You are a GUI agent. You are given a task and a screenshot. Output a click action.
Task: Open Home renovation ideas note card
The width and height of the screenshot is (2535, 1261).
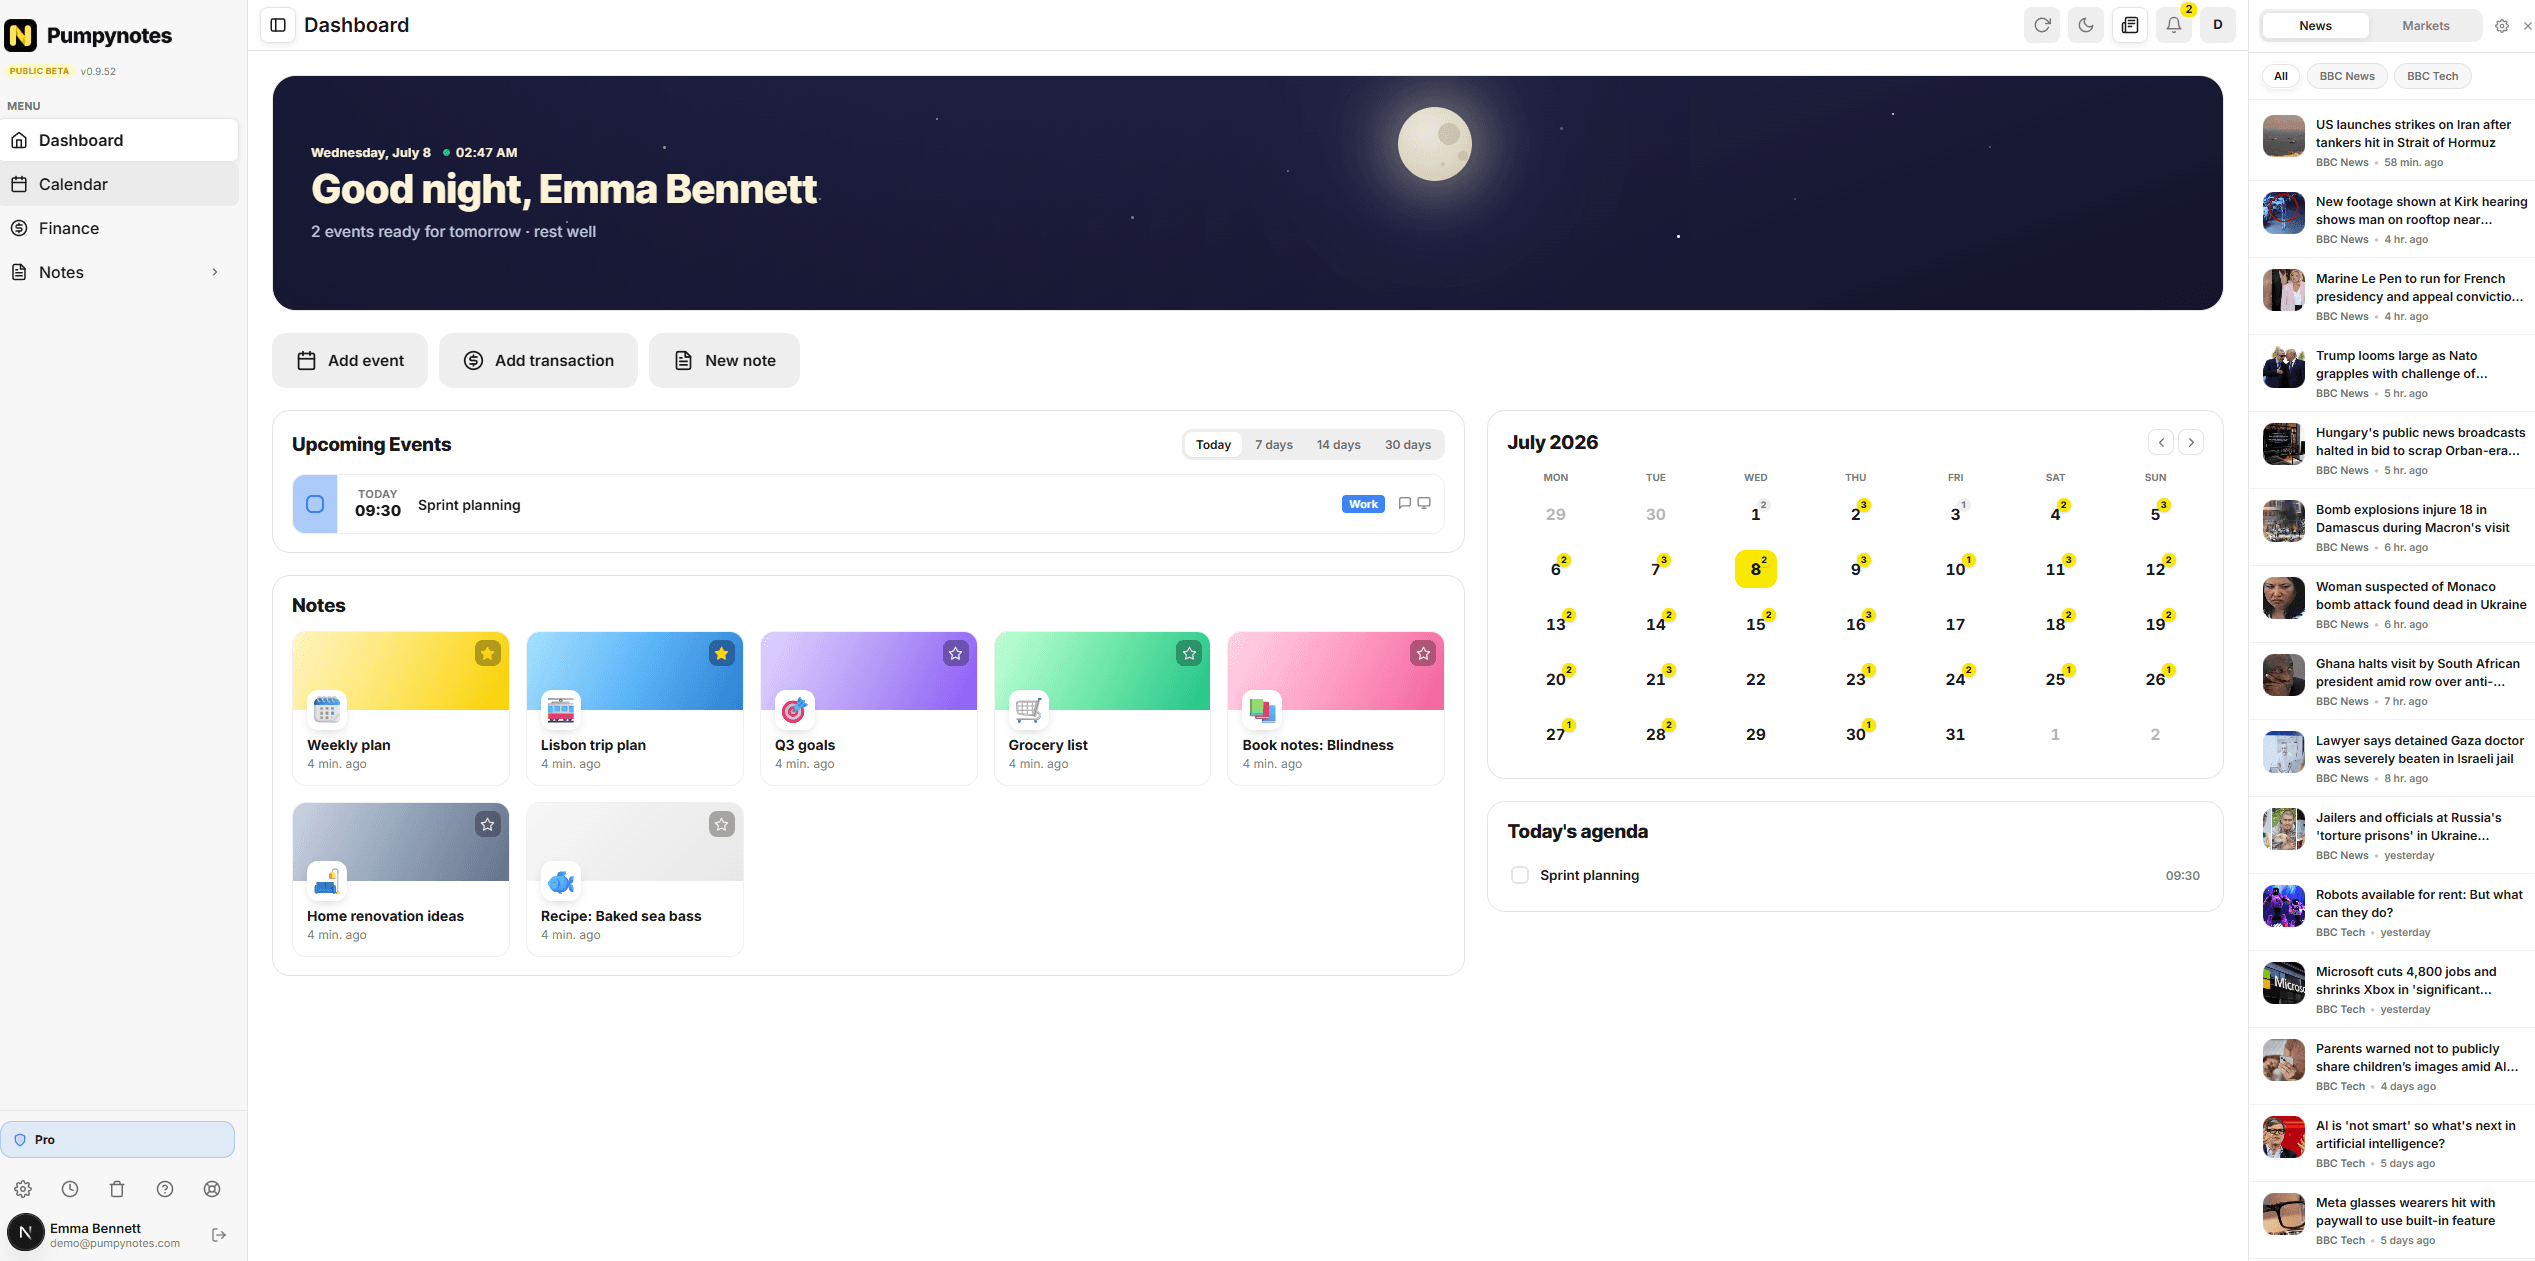click(x=401, y=879)
